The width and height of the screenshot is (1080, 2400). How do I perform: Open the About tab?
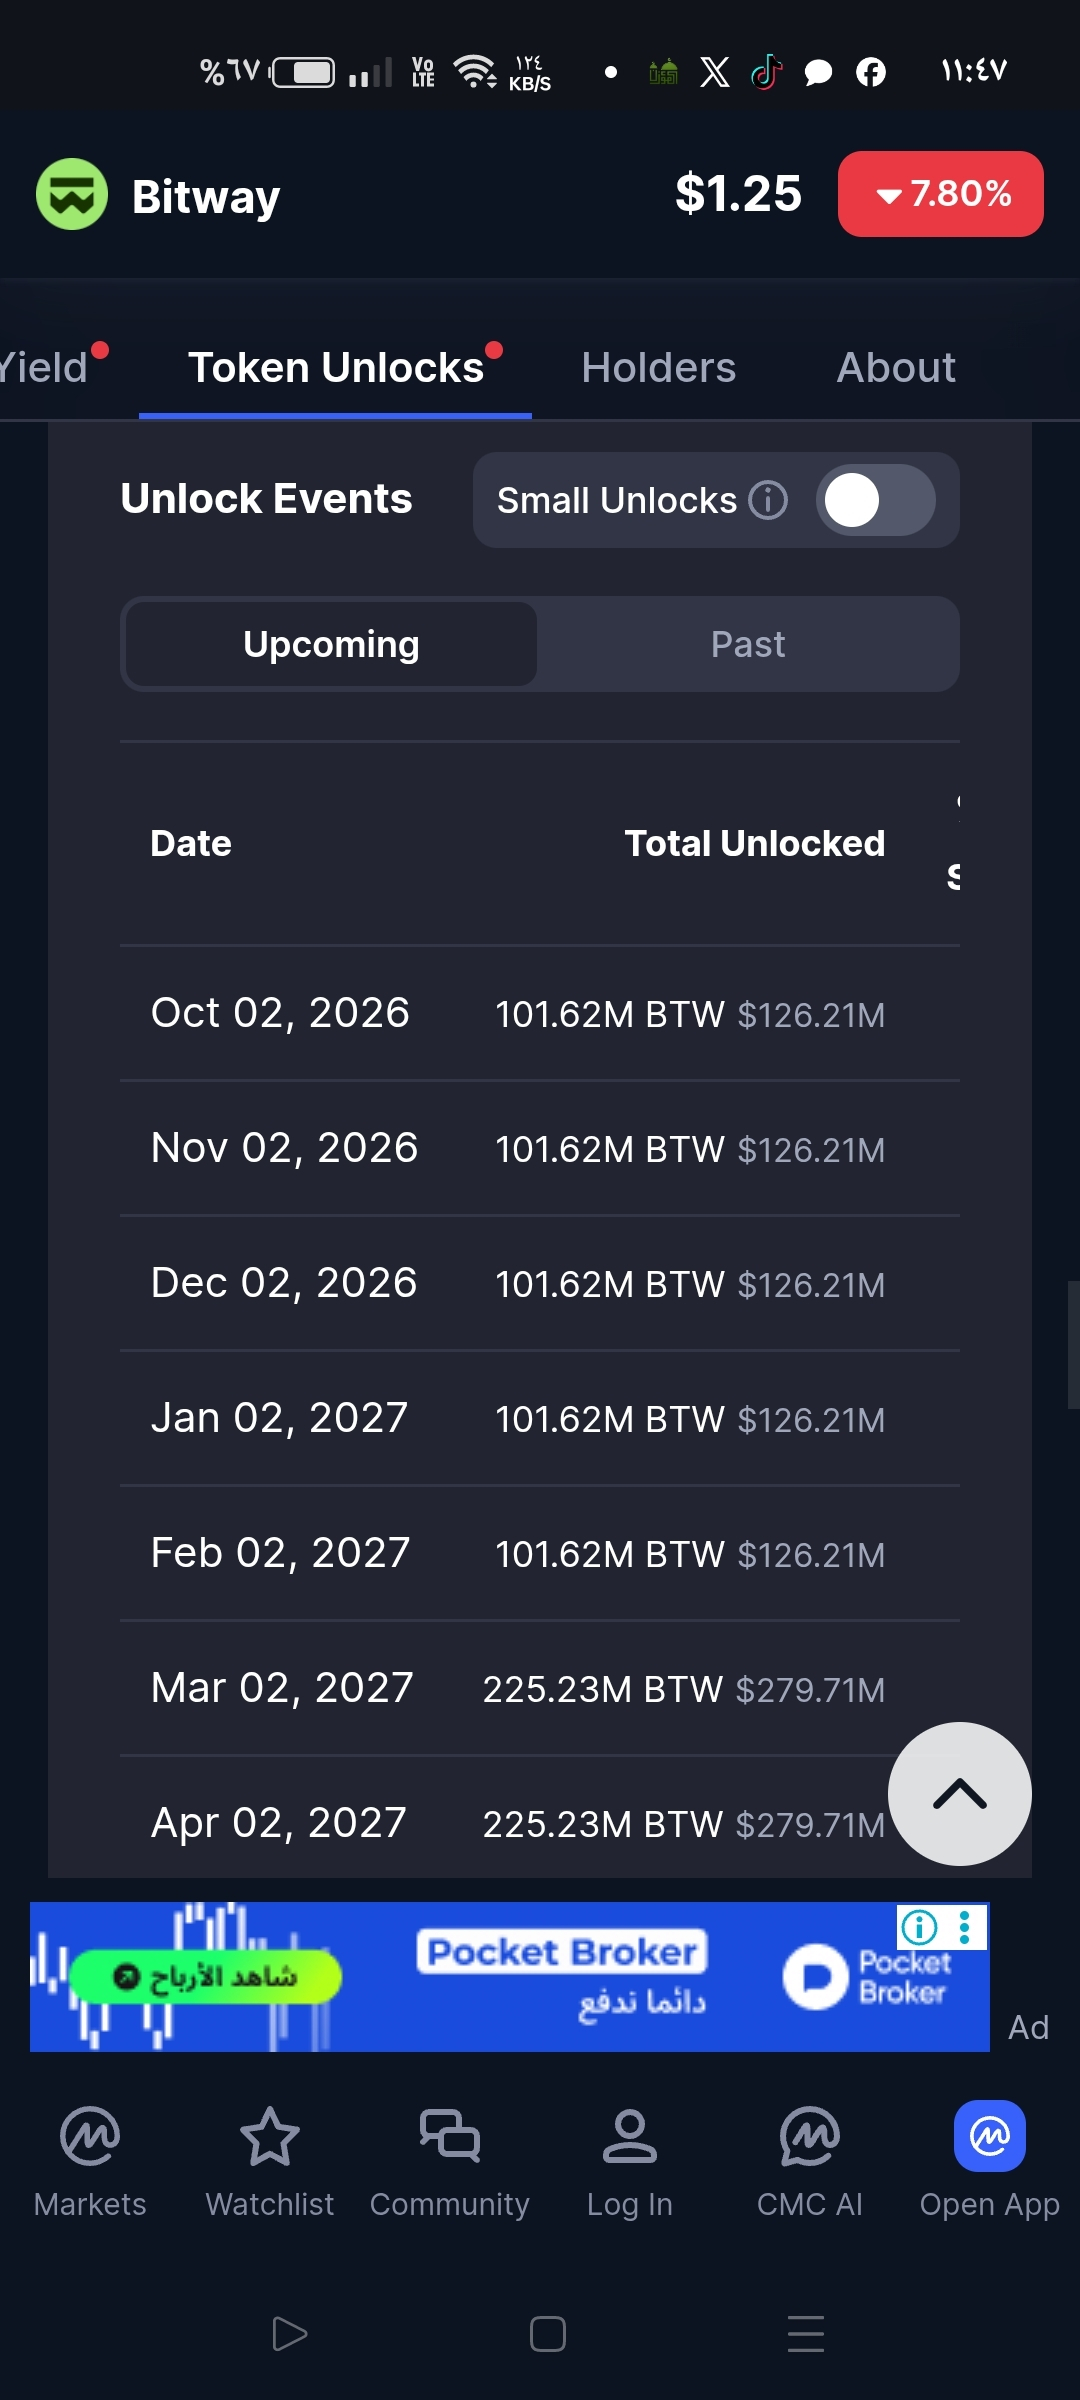pos(896,367)
